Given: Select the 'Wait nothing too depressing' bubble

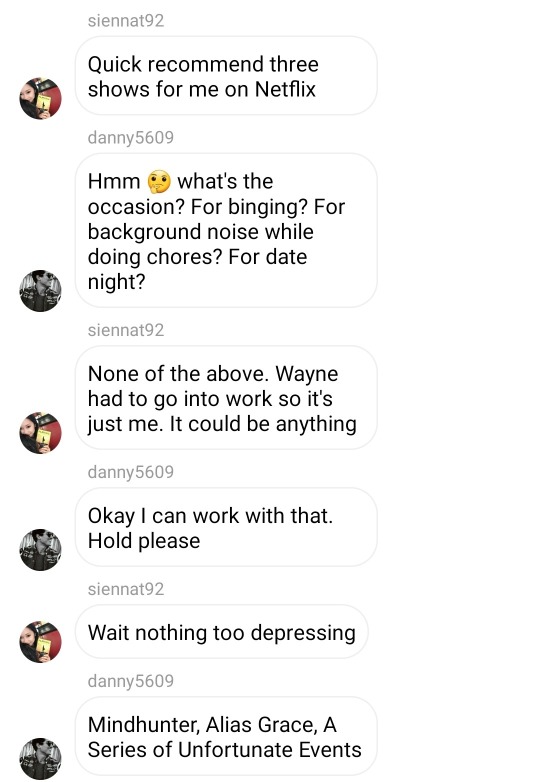Looking at the screenshot, I should pyautogui.click(x=222, y=632).
